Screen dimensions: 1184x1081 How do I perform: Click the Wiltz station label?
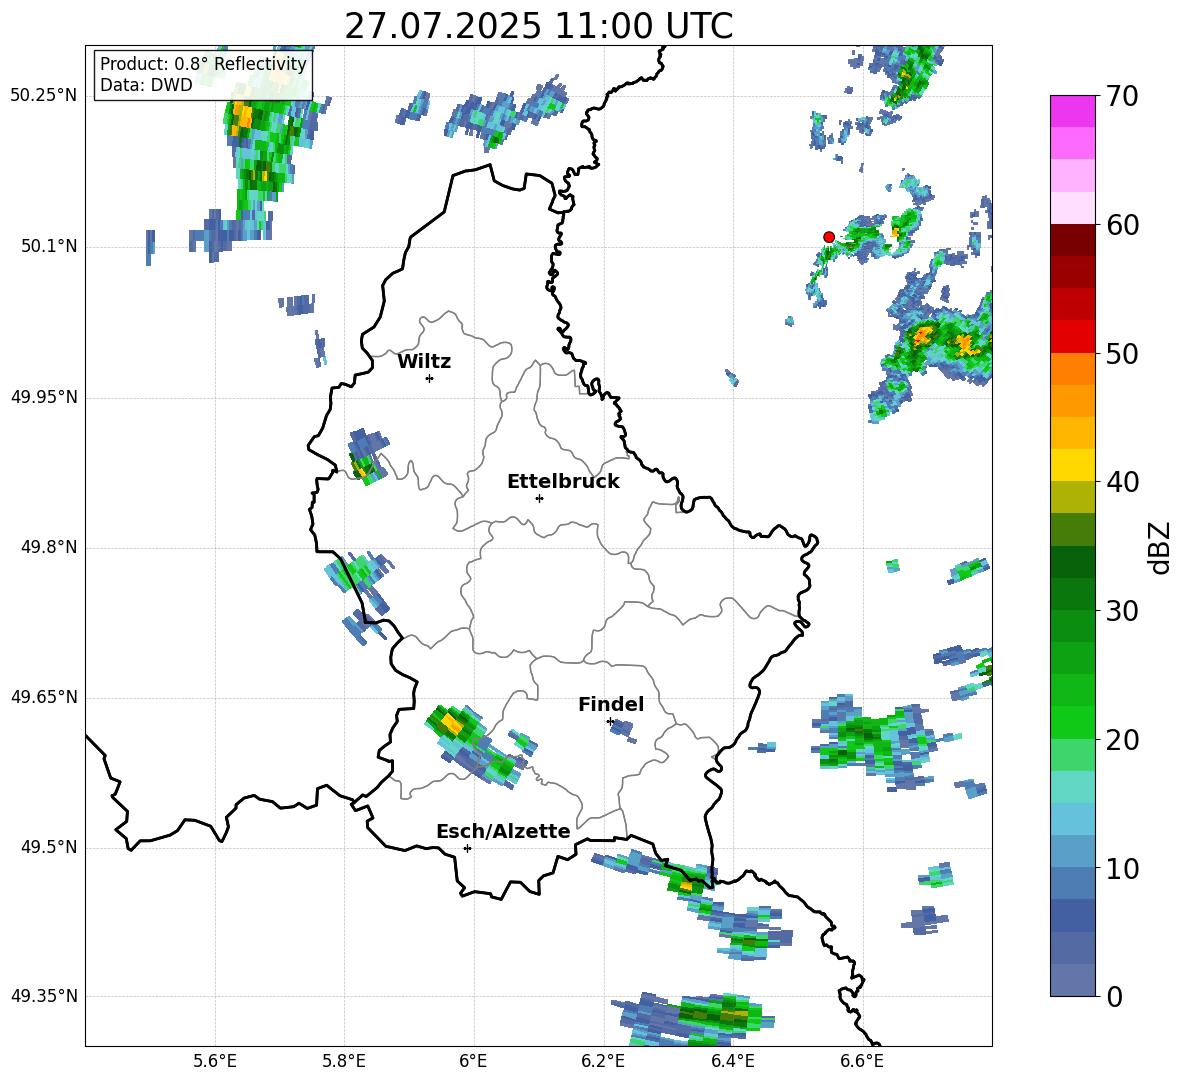pyautogui.click(x=424, y=362)
